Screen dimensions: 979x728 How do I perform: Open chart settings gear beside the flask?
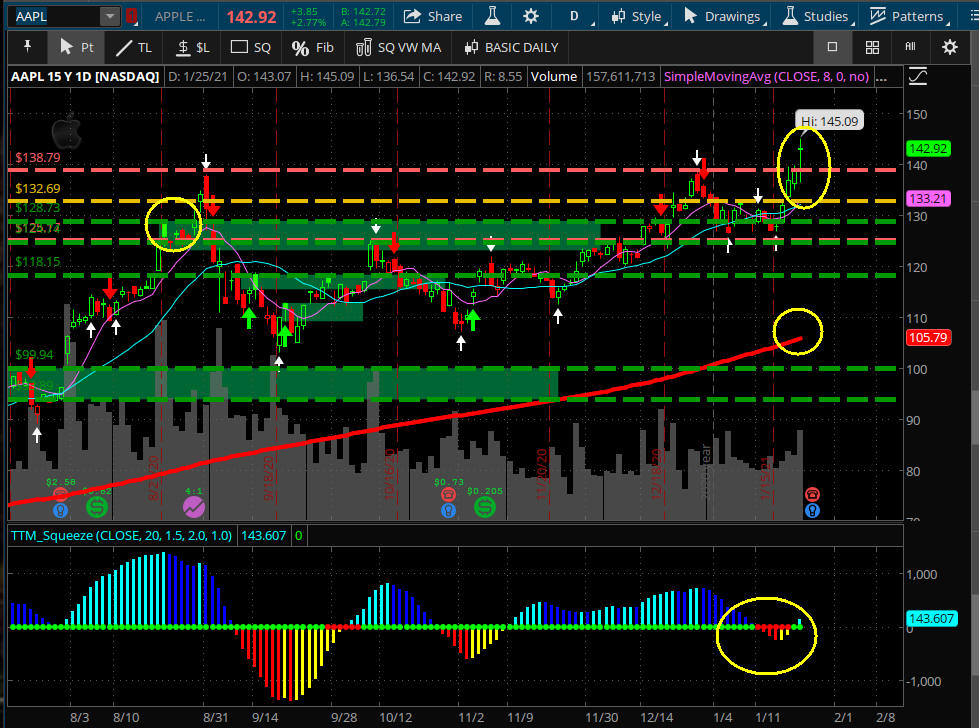coord(530,16)
